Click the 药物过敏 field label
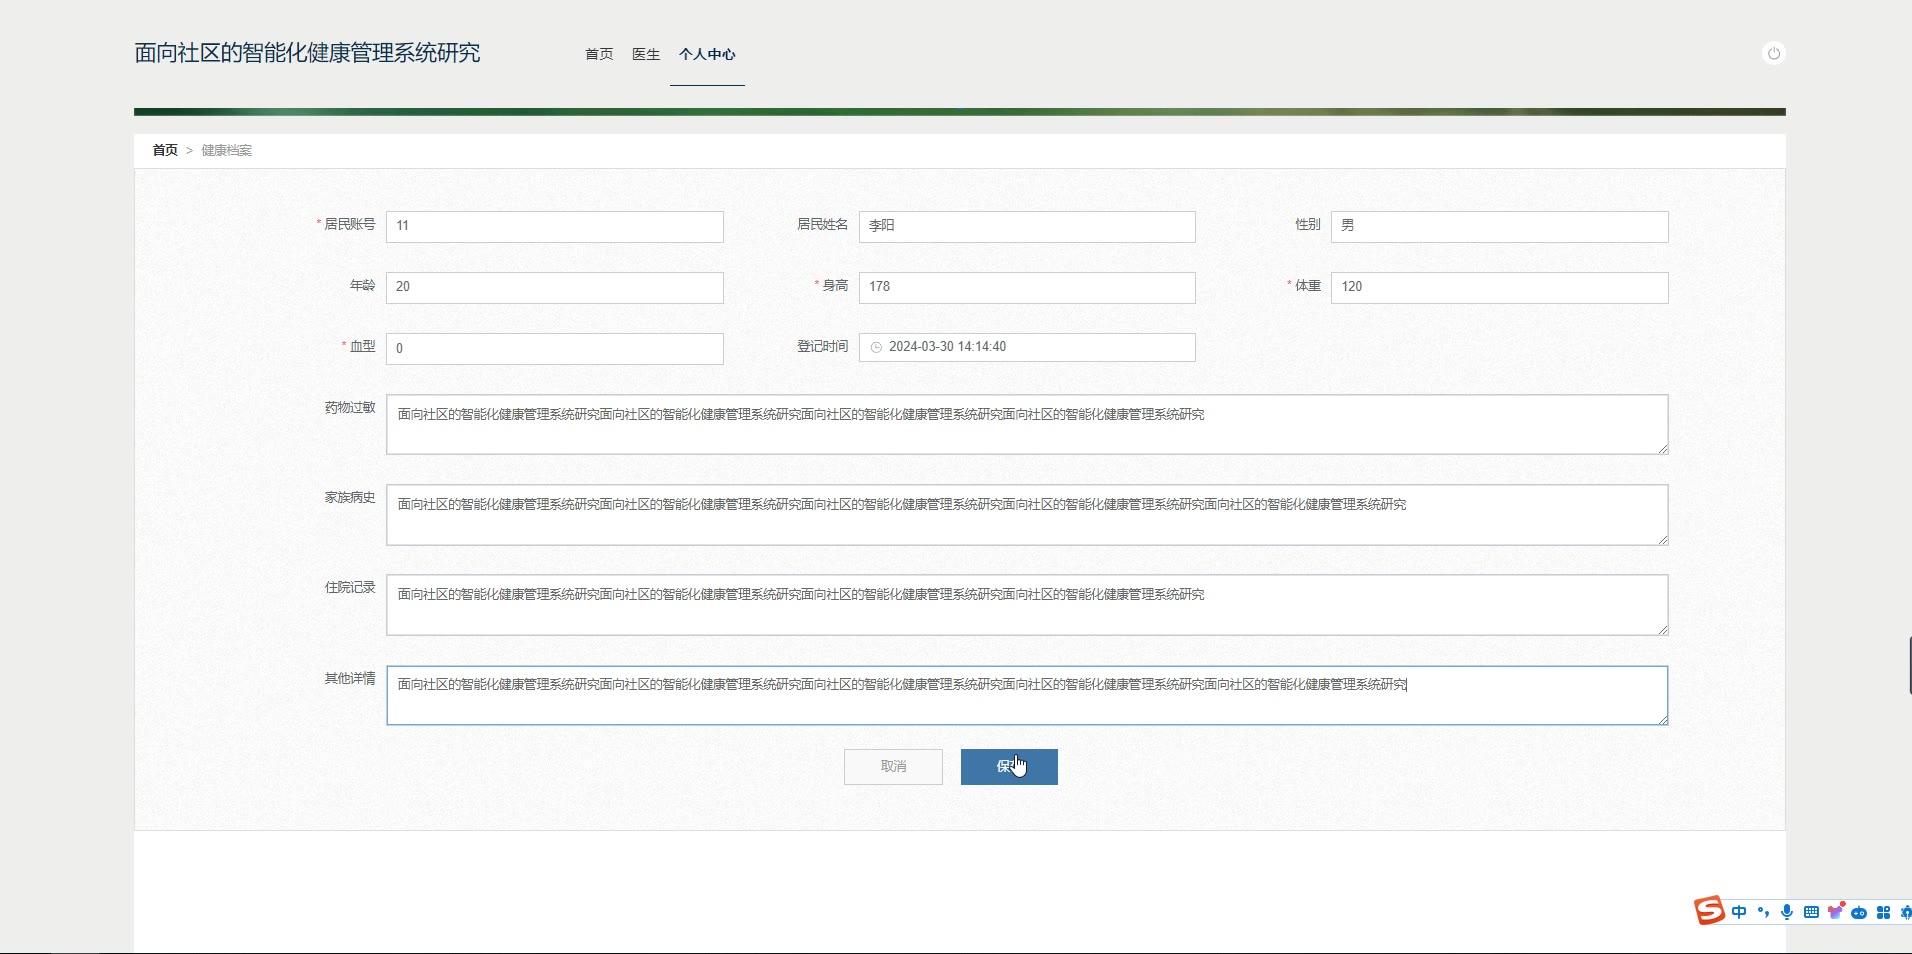 point(349,407)
